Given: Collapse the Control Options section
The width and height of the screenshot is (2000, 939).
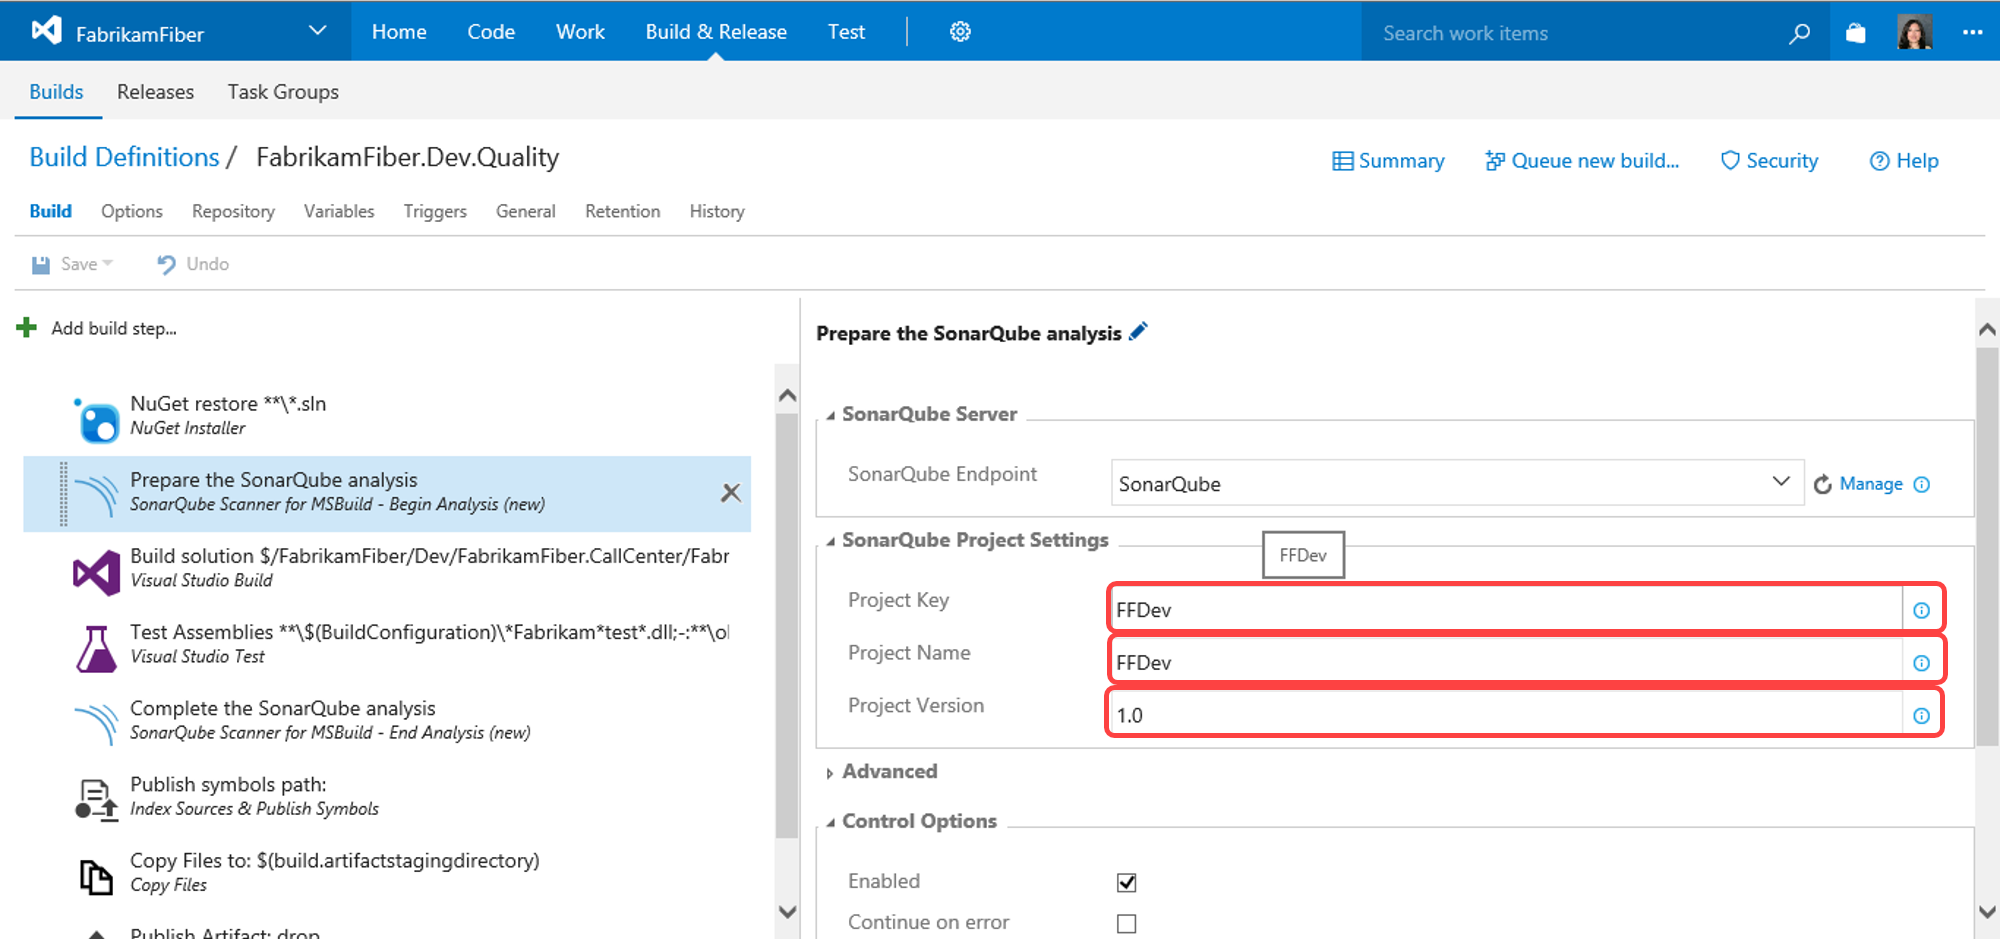Looking at the screenshot, I should [830, 822].
